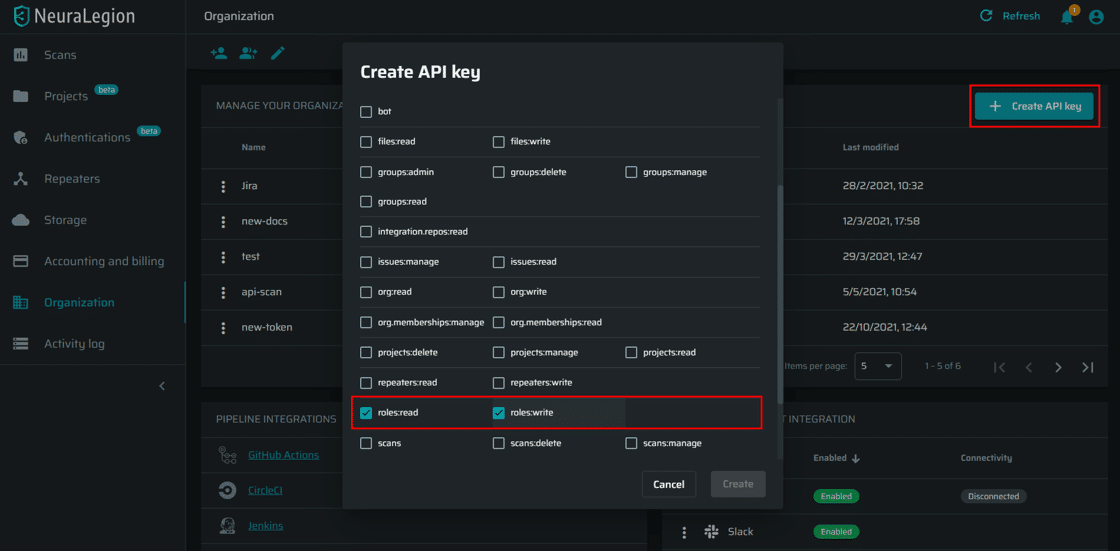Viewport: 1120px width, 551px height.
Task: Select Scans in the sidebar
Action: point(60,55)
